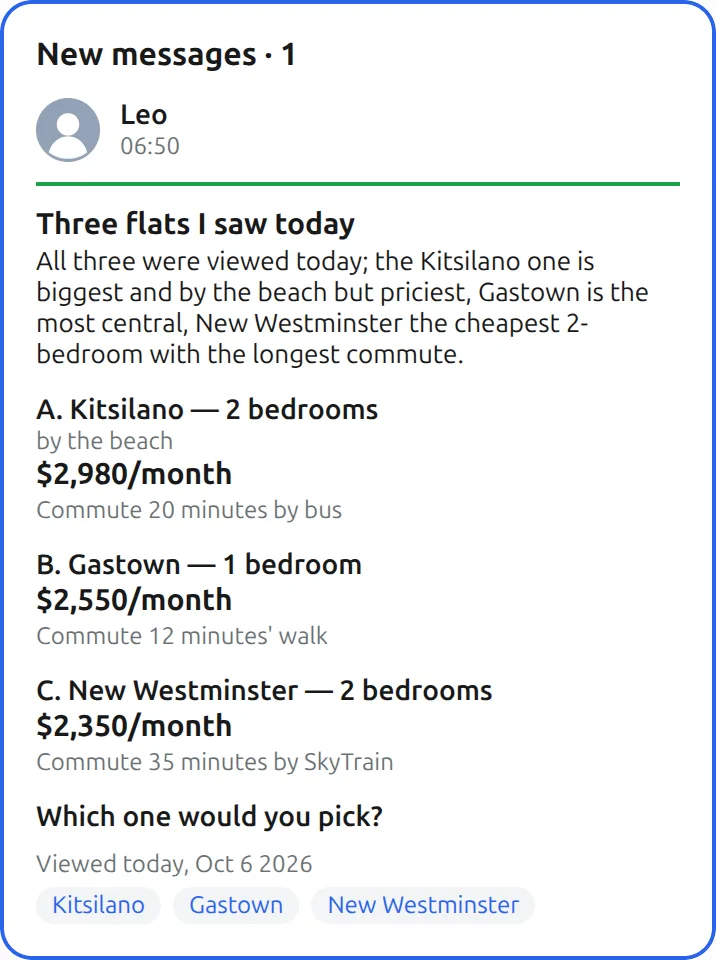The width and height of the screenshot is (716, 960).
Task: Click the "Viewed today, Oct 6 2026" note
Action: (x=175, y=864)
